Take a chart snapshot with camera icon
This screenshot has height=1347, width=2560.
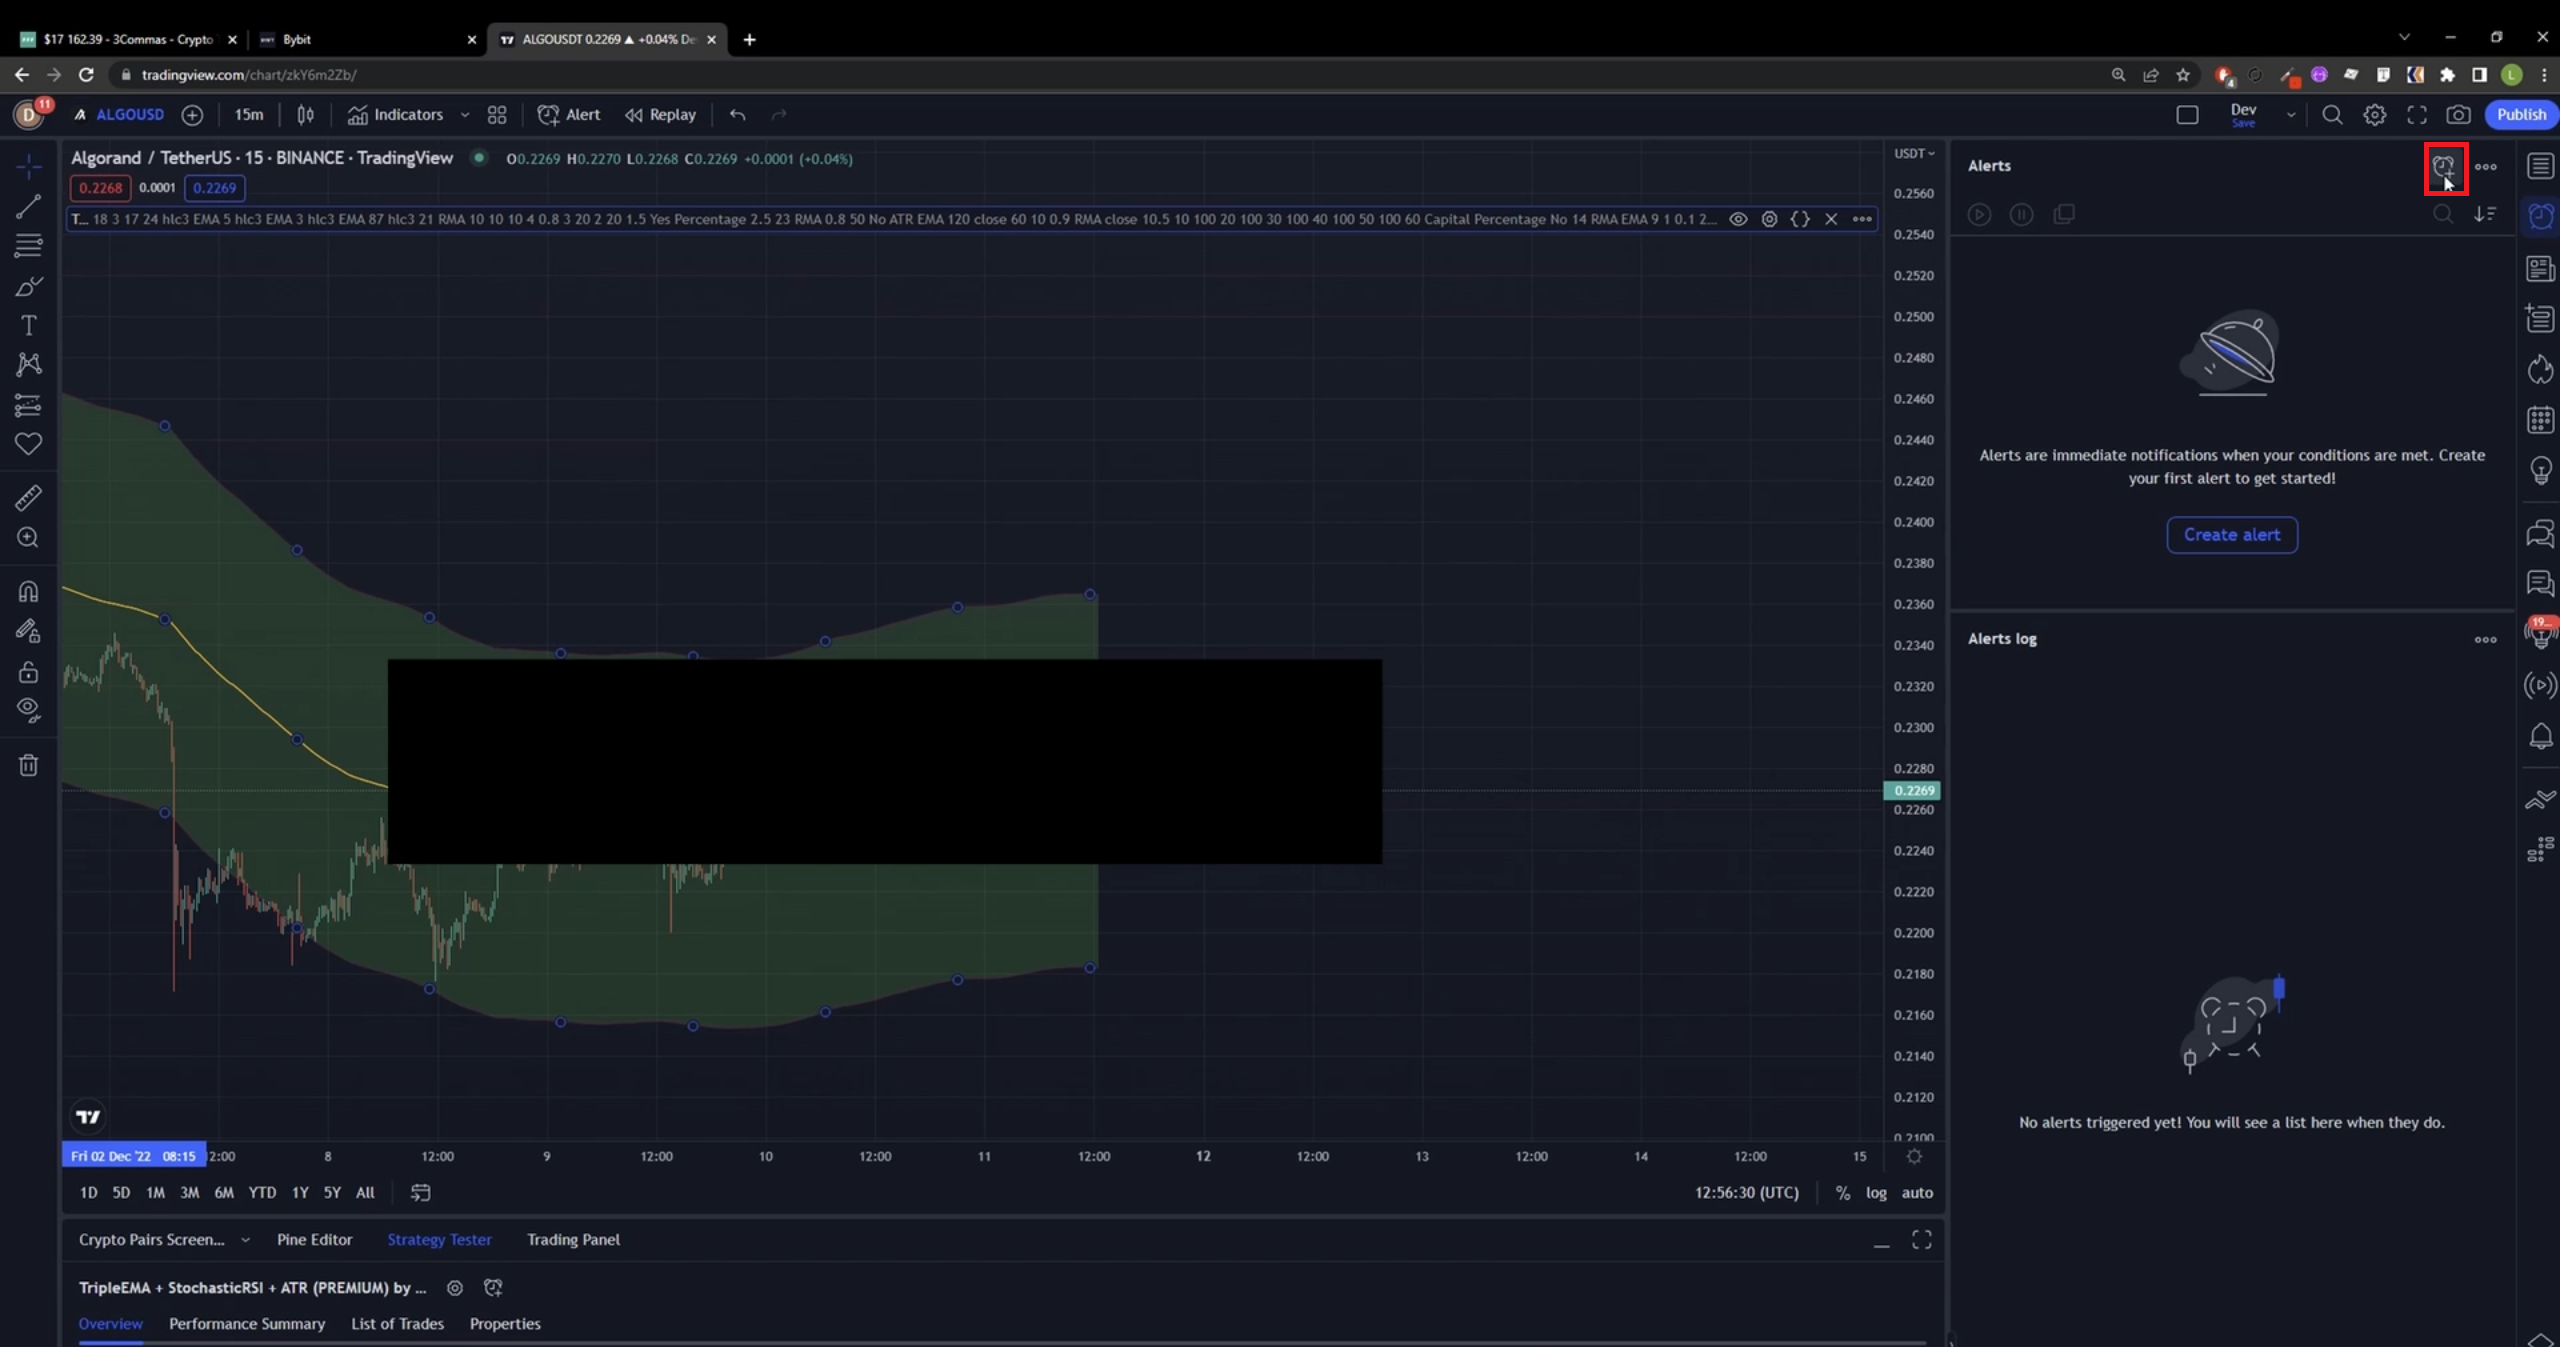2458,115
